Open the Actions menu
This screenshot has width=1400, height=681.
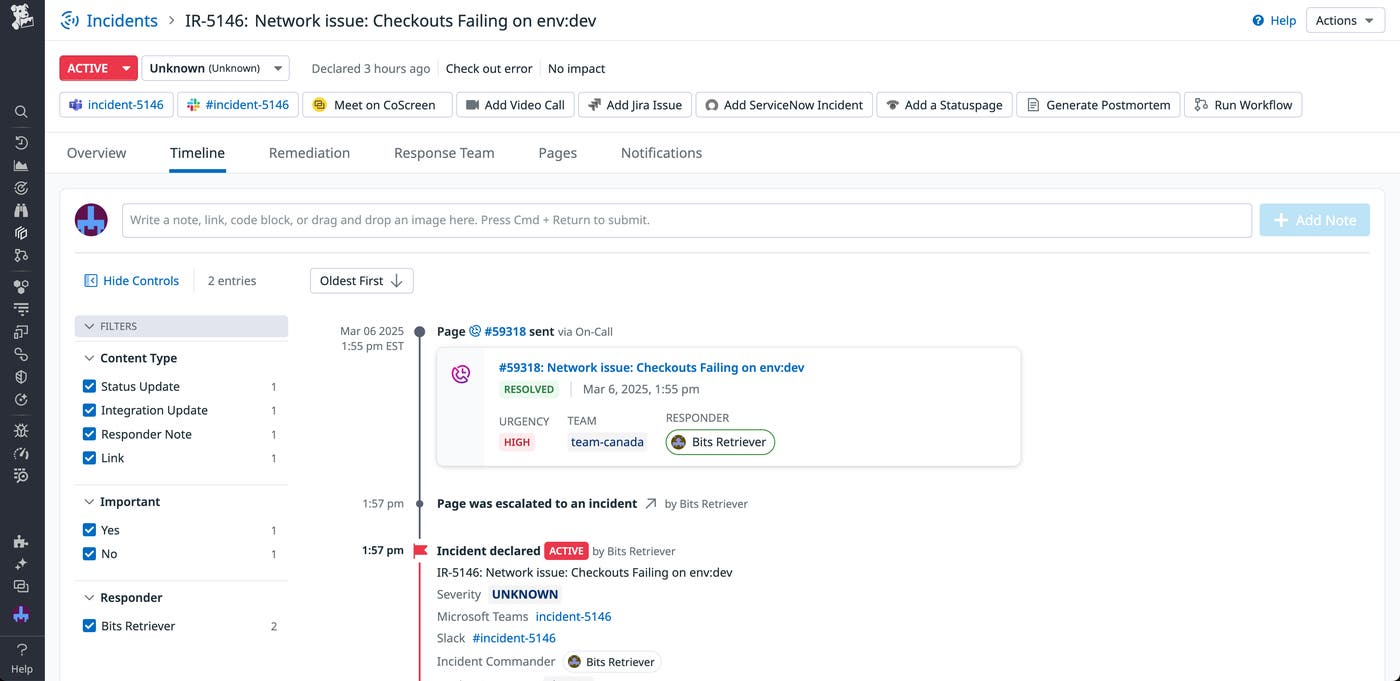[x=1344, y=19]
